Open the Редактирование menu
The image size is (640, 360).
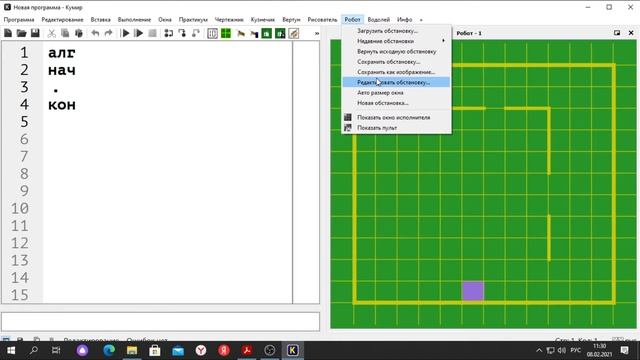[62, 20]
